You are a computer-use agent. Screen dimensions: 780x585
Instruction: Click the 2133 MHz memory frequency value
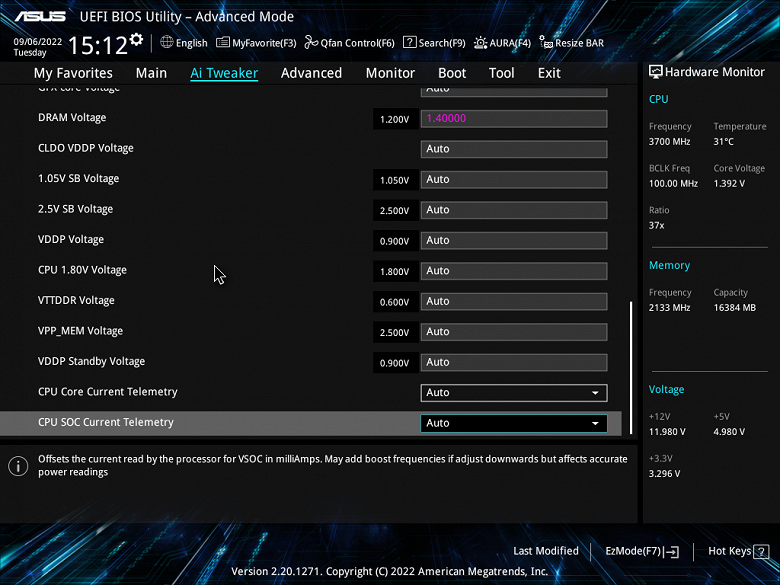(x=670, y=308)
